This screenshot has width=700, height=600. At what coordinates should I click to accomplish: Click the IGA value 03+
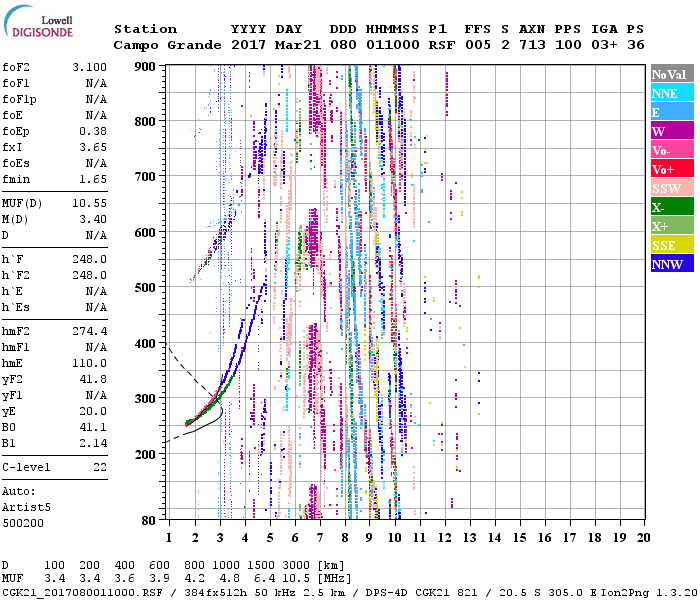(x=604, y=45)
